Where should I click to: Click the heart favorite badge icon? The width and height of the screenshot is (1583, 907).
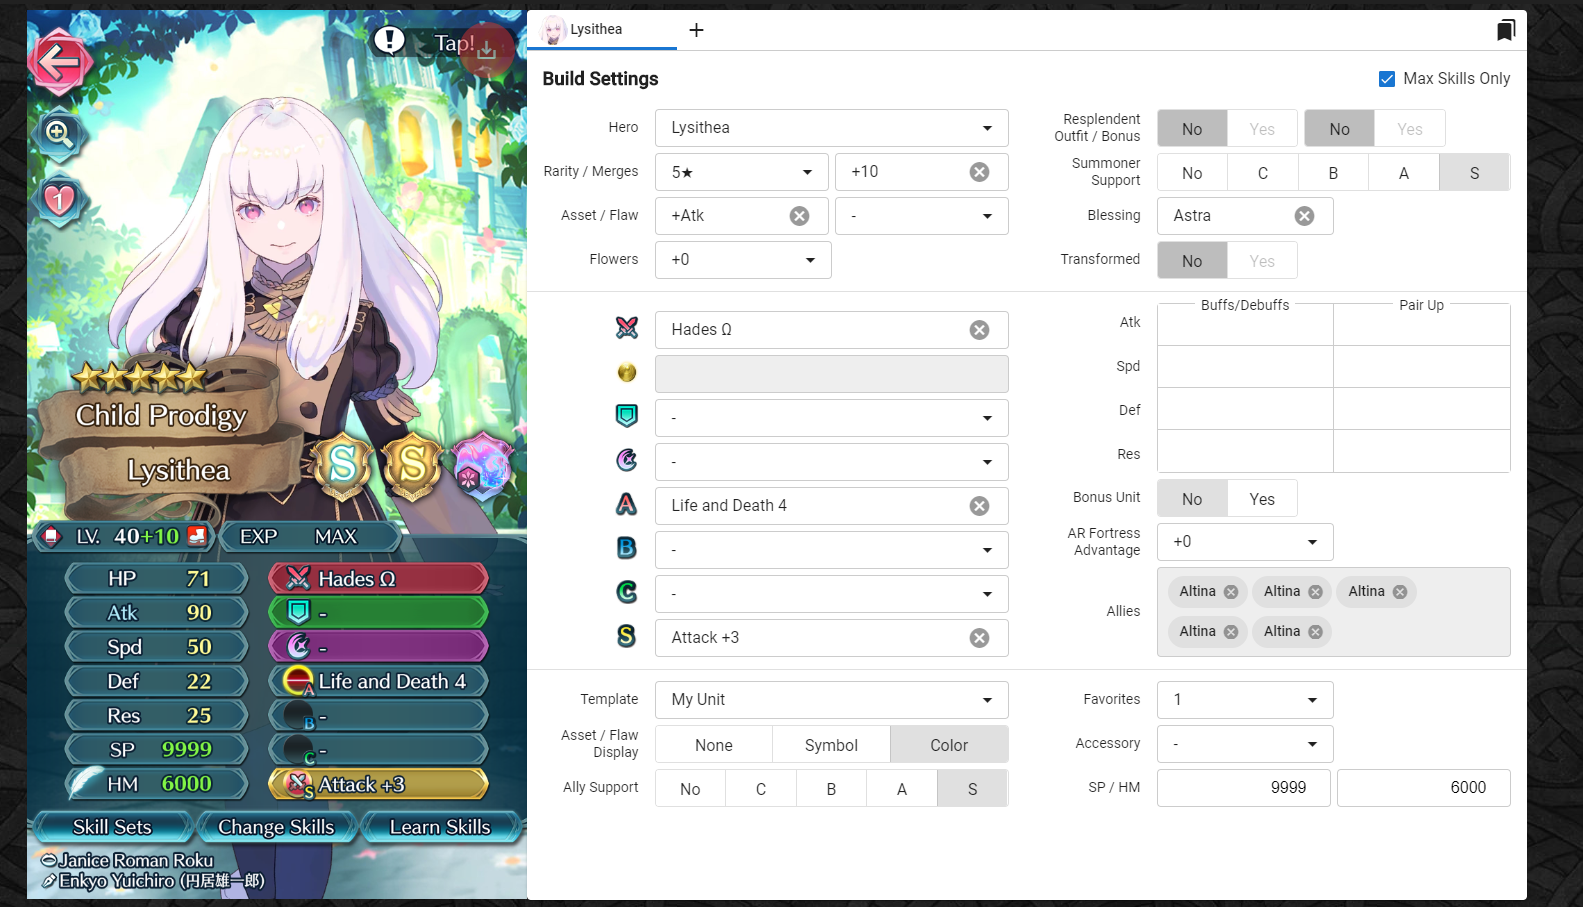point(60,200)
